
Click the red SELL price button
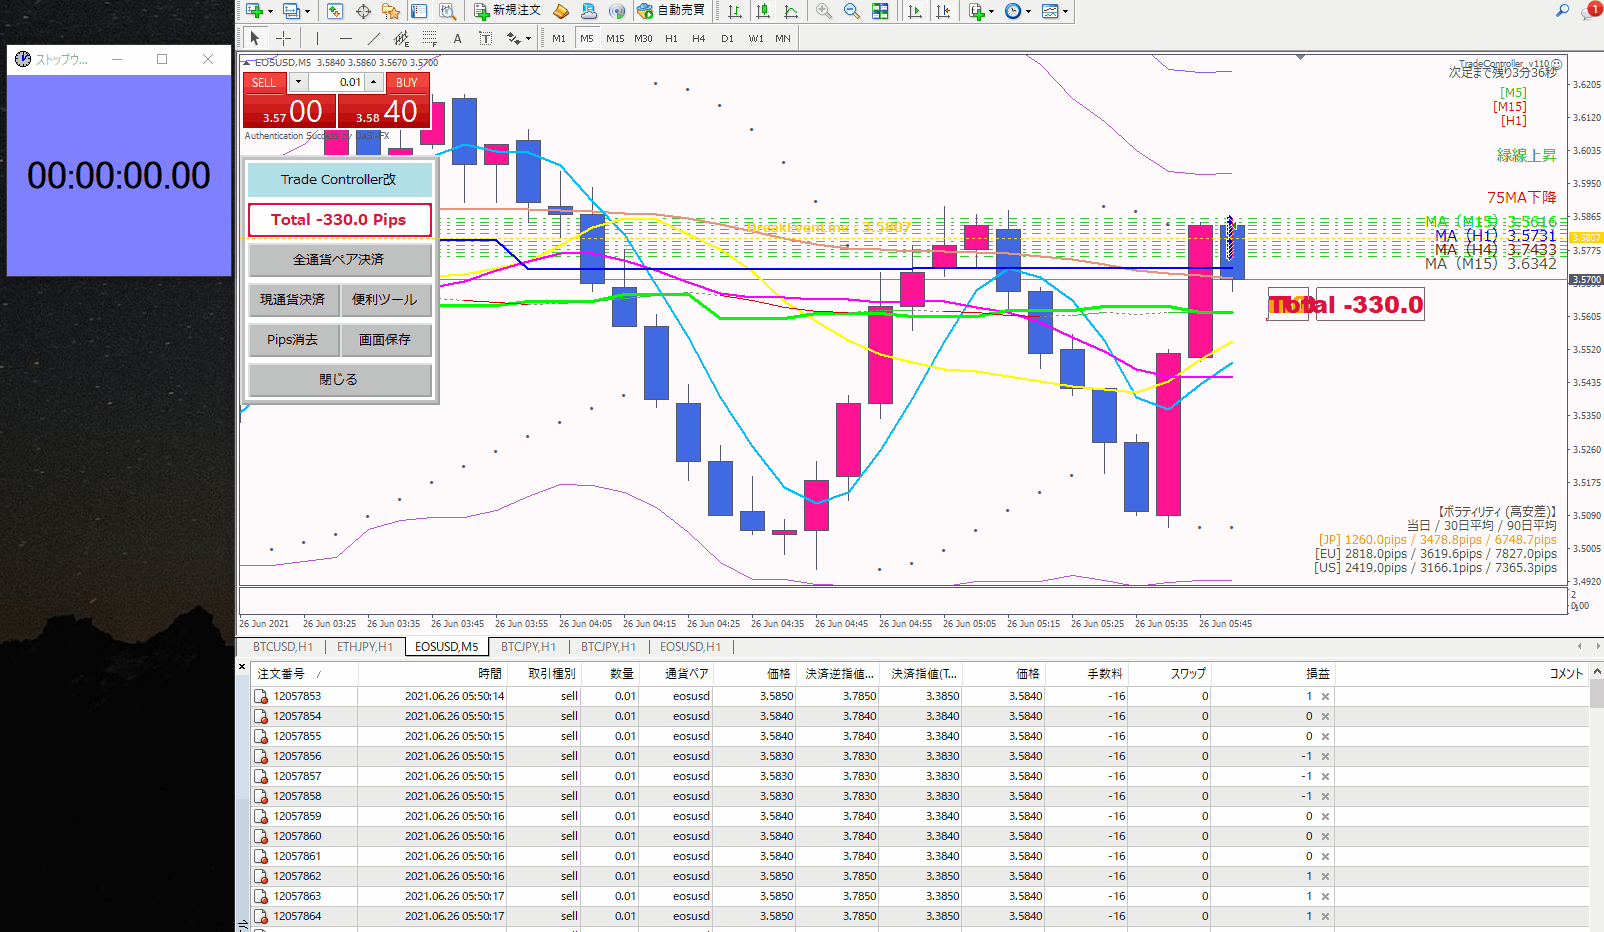[x=290, y=111]
